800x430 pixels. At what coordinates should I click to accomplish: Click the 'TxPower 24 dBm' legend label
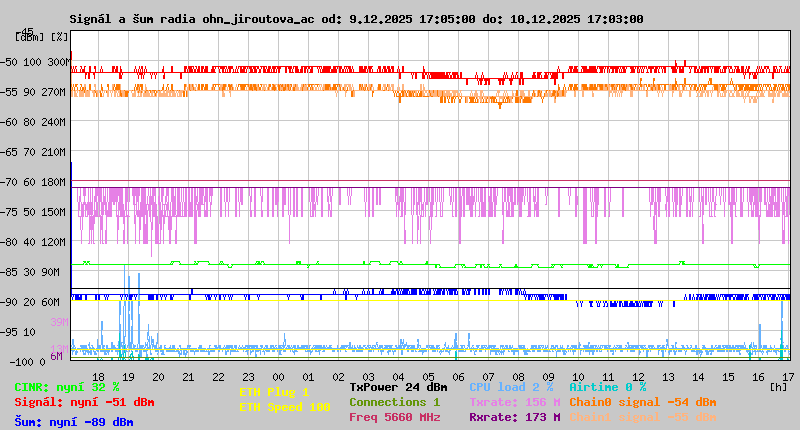point(398,387)
